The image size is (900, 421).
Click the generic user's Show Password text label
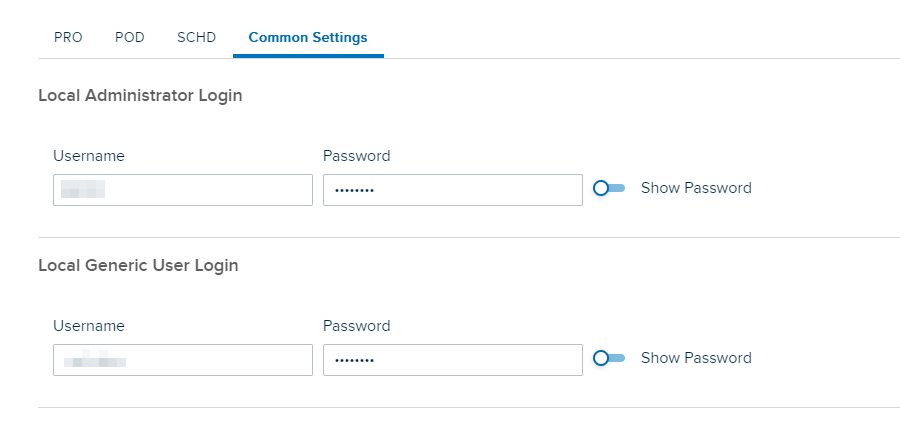tap(696, 358)
